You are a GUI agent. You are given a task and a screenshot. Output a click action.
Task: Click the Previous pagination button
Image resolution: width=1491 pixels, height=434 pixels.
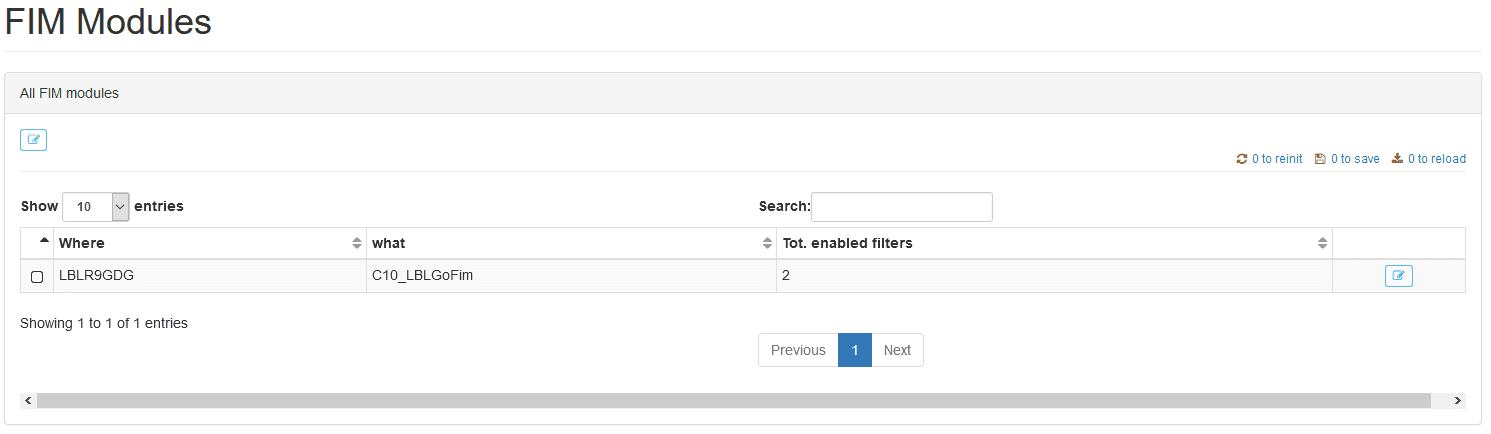pos(798,350)
